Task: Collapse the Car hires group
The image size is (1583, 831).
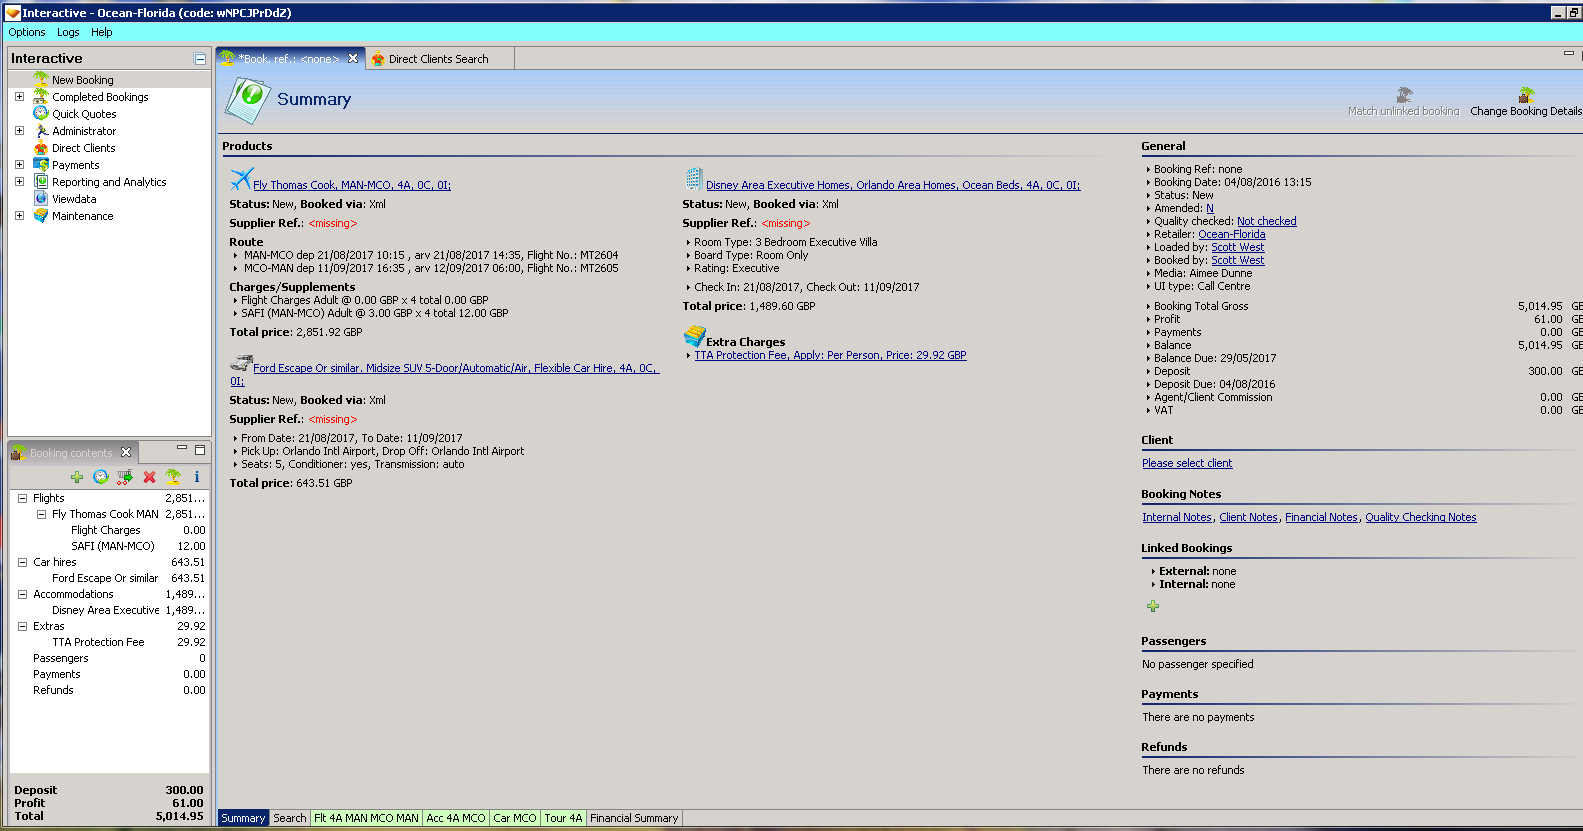Action: 22,562
